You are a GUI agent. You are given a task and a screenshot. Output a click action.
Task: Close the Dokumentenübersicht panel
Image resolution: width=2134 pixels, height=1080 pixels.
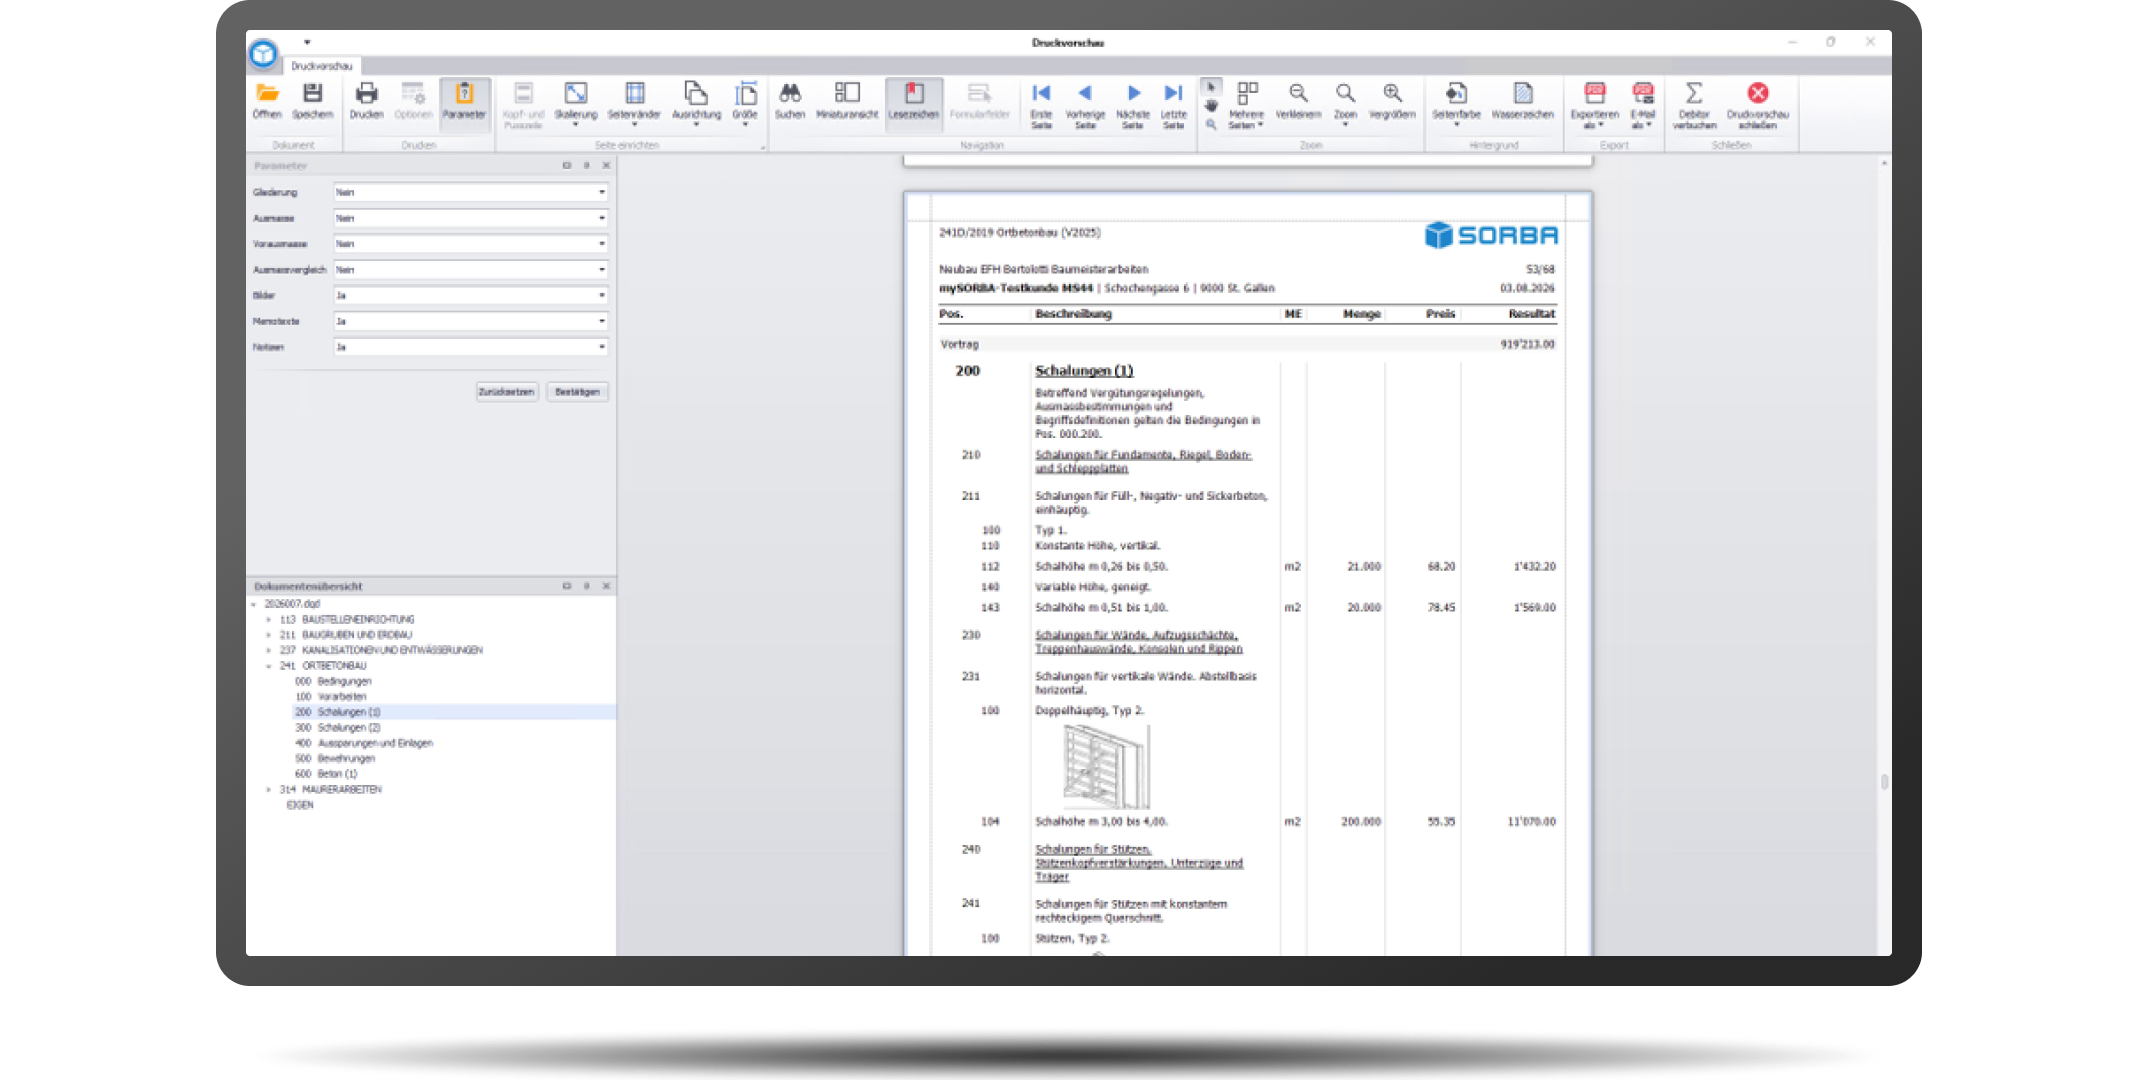point(606,586)
